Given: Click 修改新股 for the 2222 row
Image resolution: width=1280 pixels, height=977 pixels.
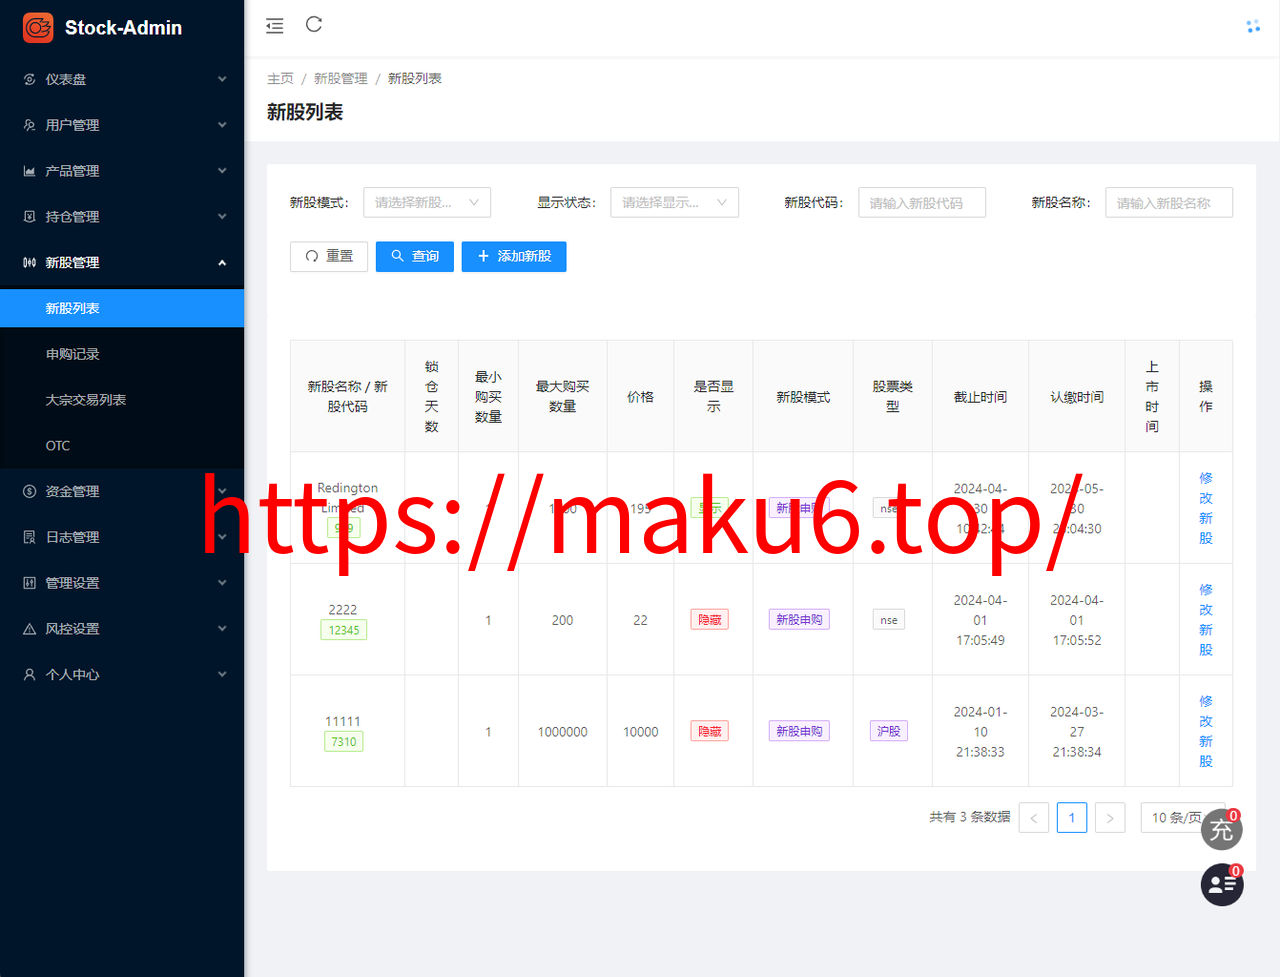Looking at the screenshot, I should (x=1206, y=620).
